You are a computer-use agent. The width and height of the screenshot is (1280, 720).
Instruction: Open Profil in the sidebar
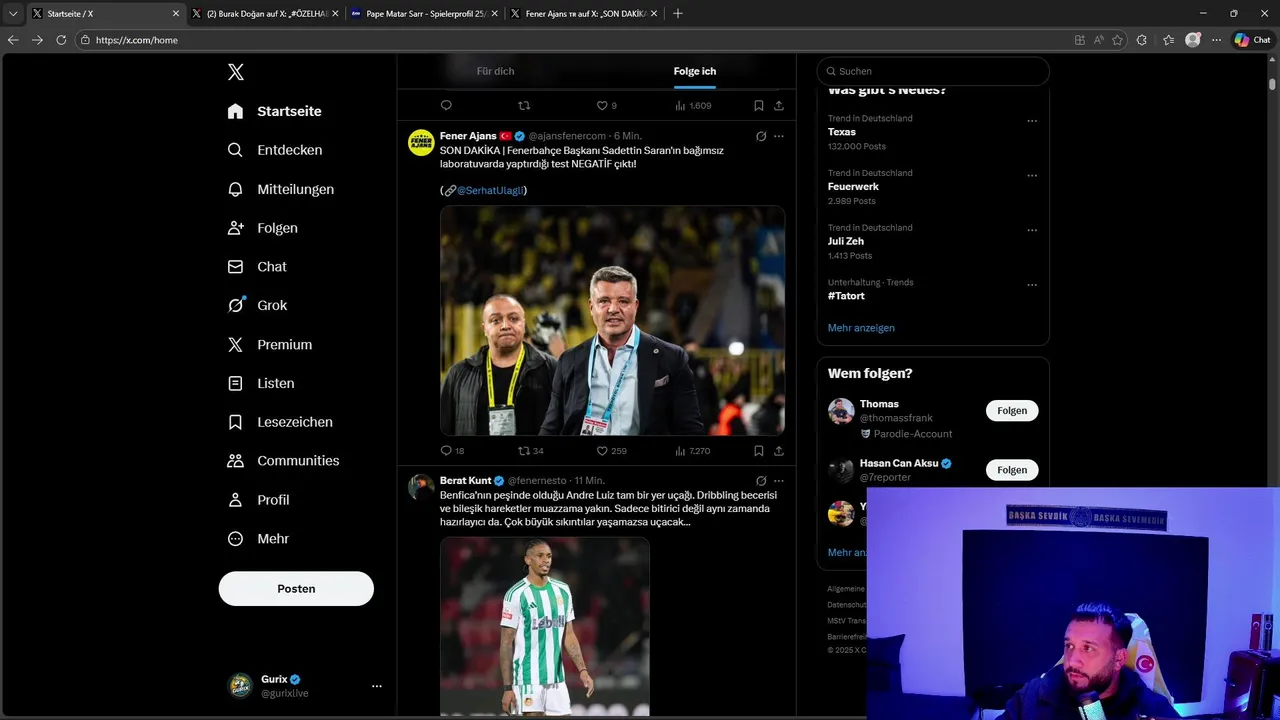(x=258, y=500)
